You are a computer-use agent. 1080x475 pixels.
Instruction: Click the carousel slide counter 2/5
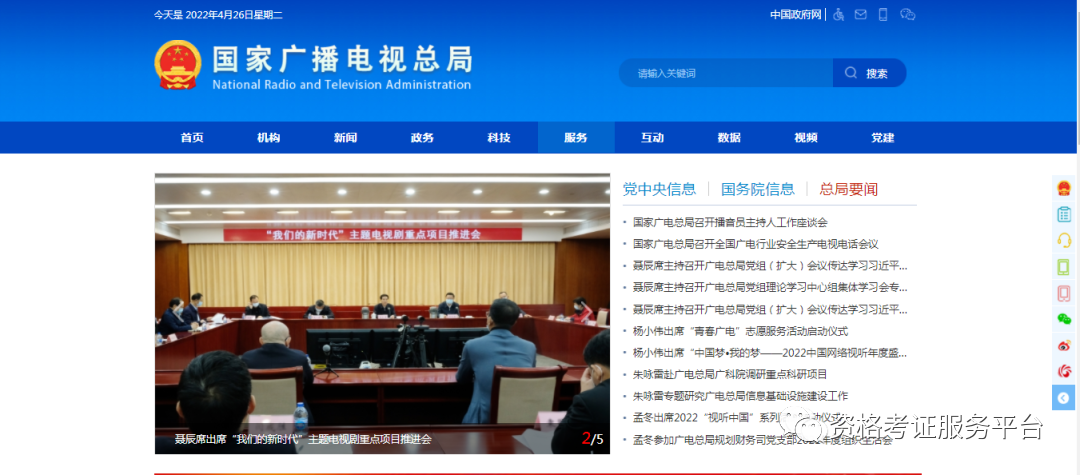pos(592,439)
